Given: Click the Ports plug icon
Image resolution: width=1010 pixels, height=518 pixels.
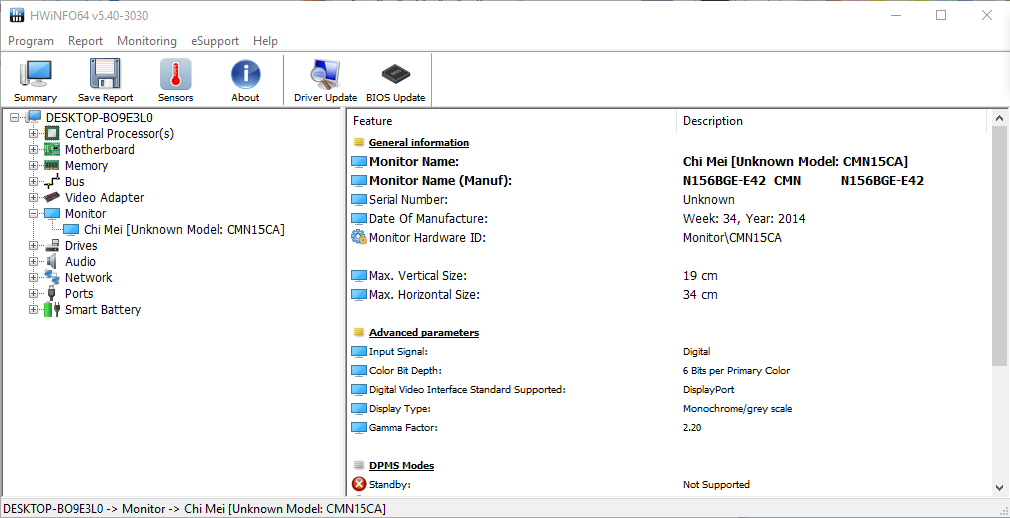Looking at the screenshot, I should tap(52, 294).
